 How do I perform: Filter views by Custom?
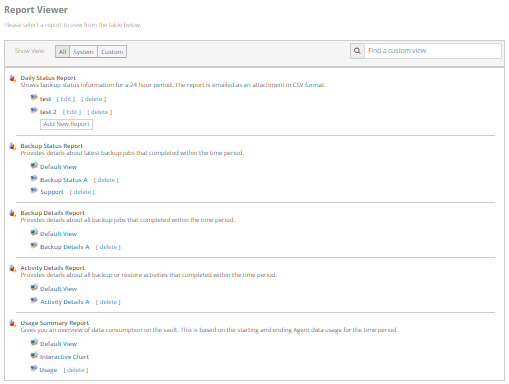coord(112,52)
